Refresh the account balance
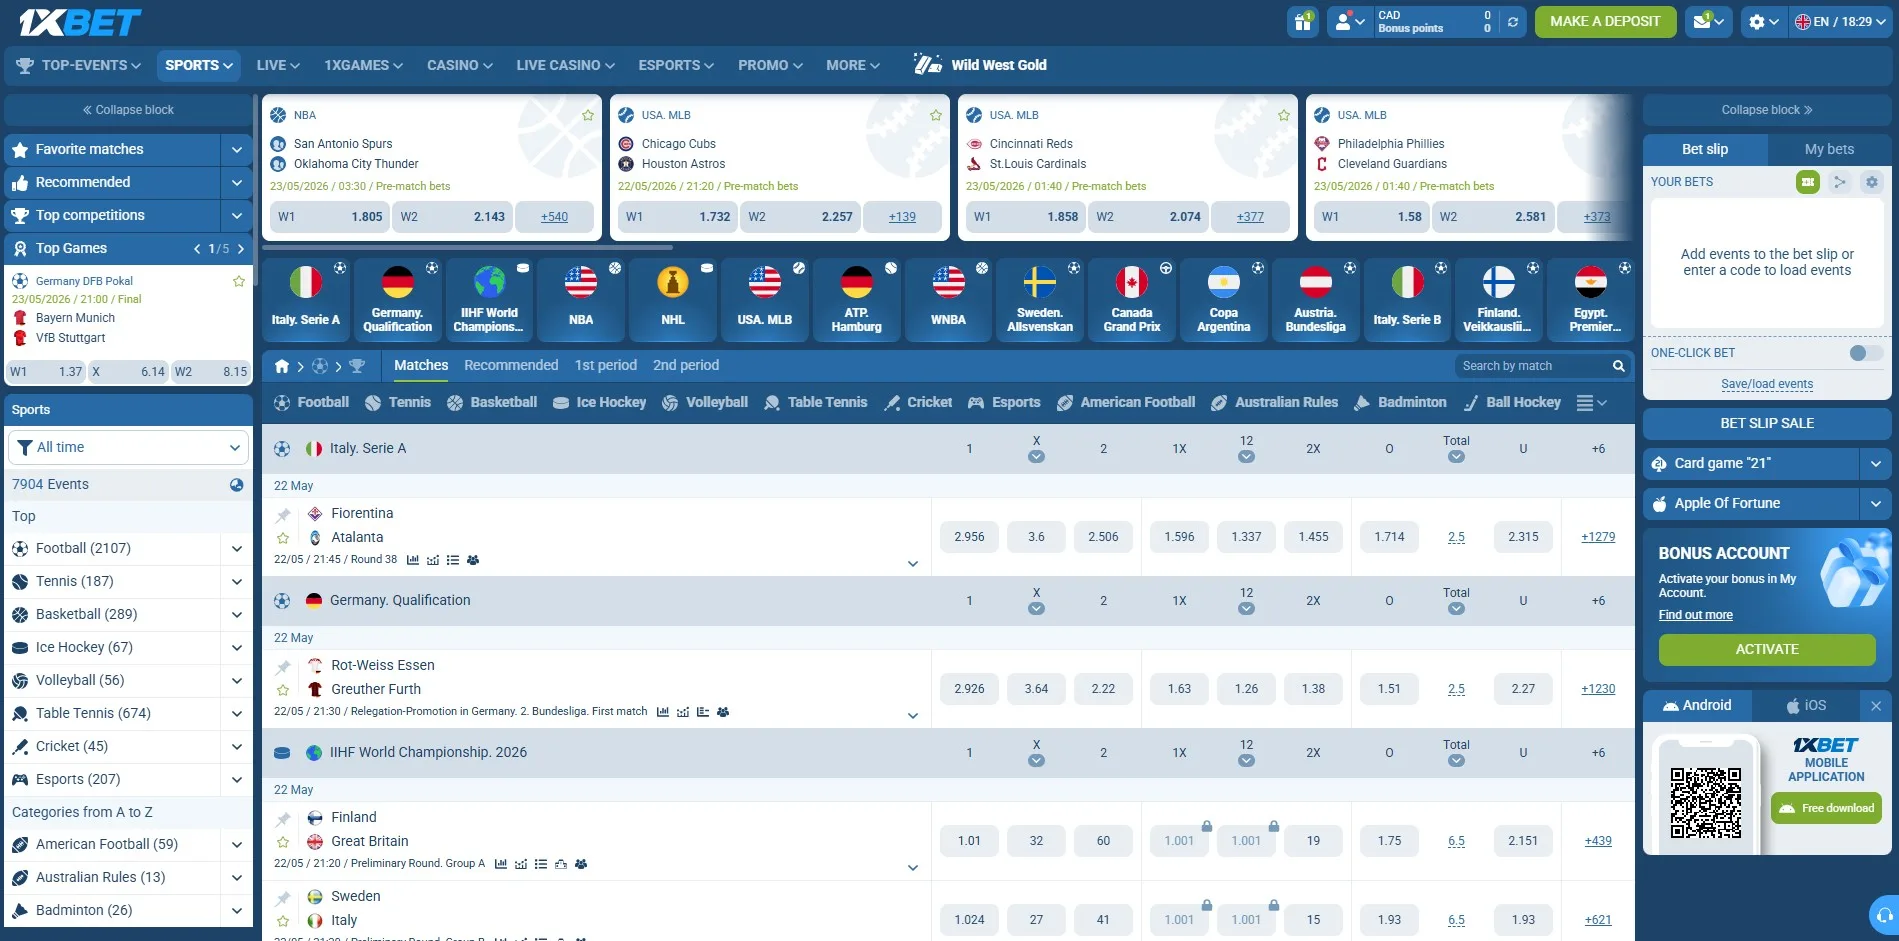The image size is (1899, 941). pyautogui.click(x=1512, y=21)
